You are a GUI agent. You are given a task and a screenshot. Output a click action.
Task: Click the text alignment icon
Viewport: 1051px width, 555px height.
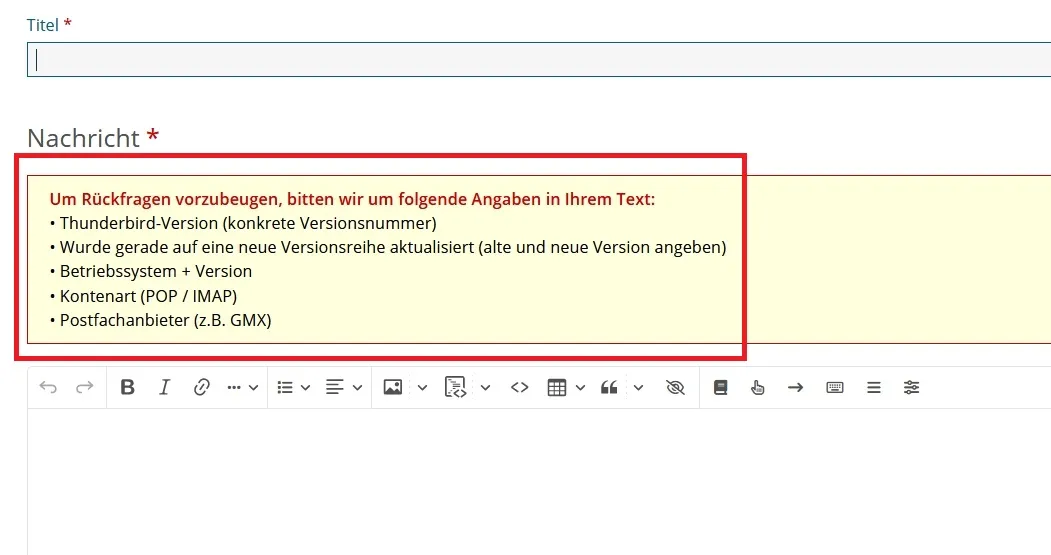click(334, 387)
